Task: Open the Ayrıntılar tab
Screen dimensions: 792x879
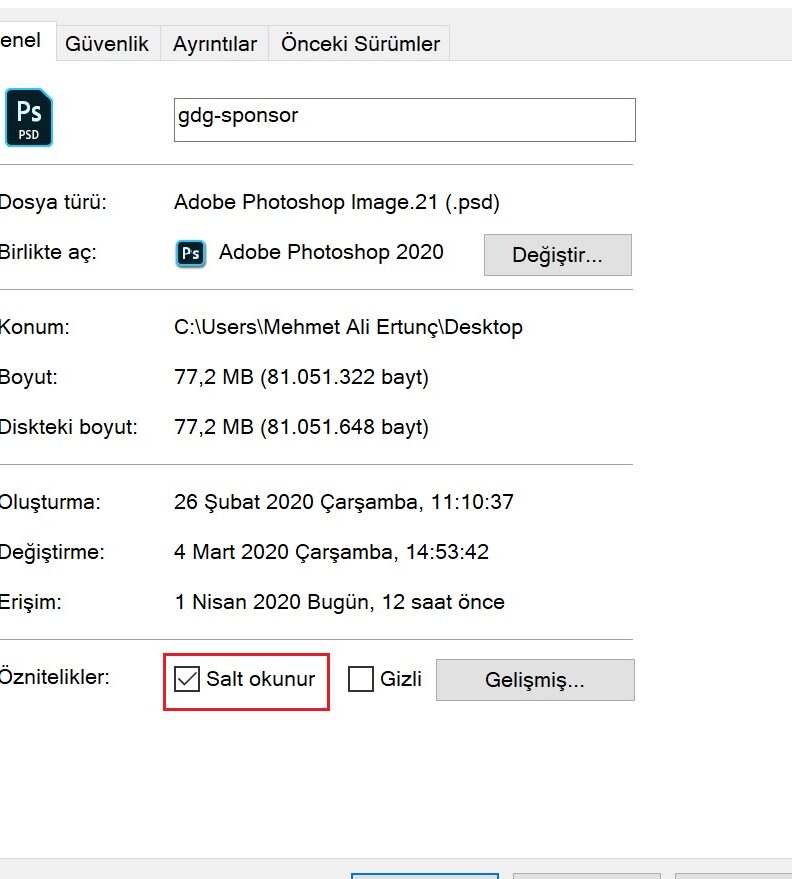Action: click(214, 44)
